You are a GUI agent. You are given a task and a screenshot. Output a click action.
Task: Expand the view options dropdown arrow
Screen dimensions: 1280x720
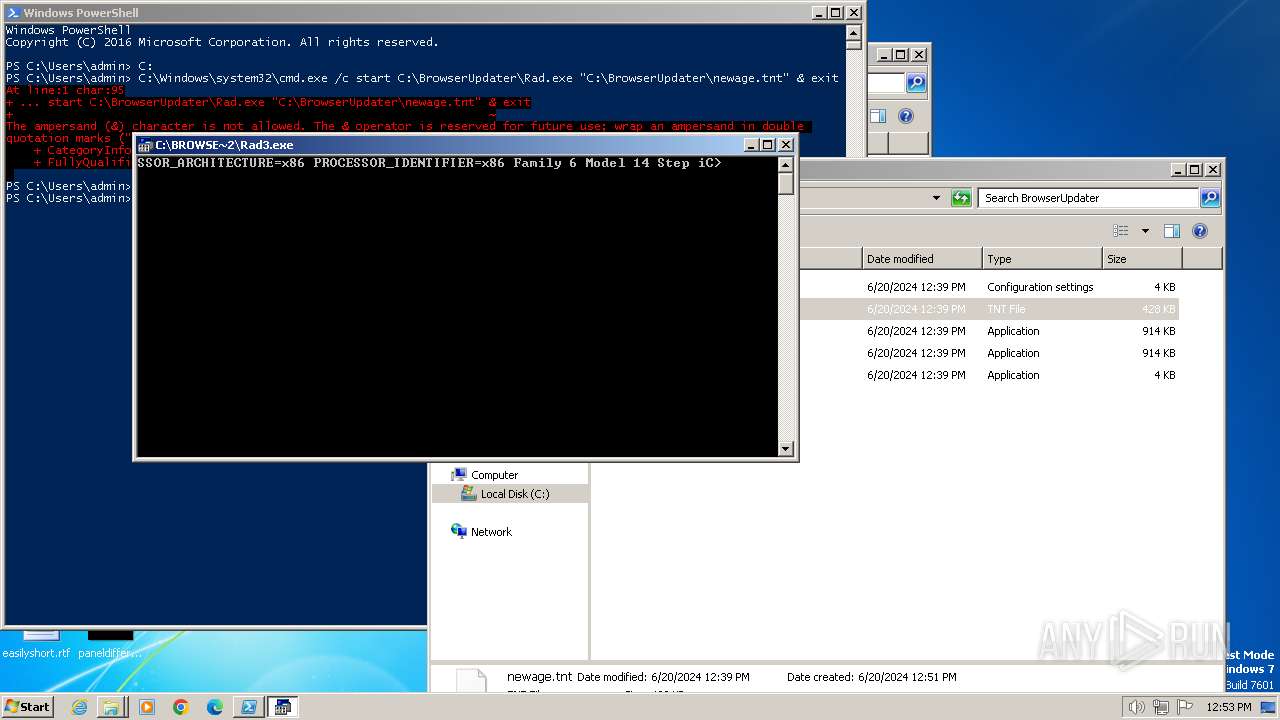pyautogui.click(x=1145, y=231)
